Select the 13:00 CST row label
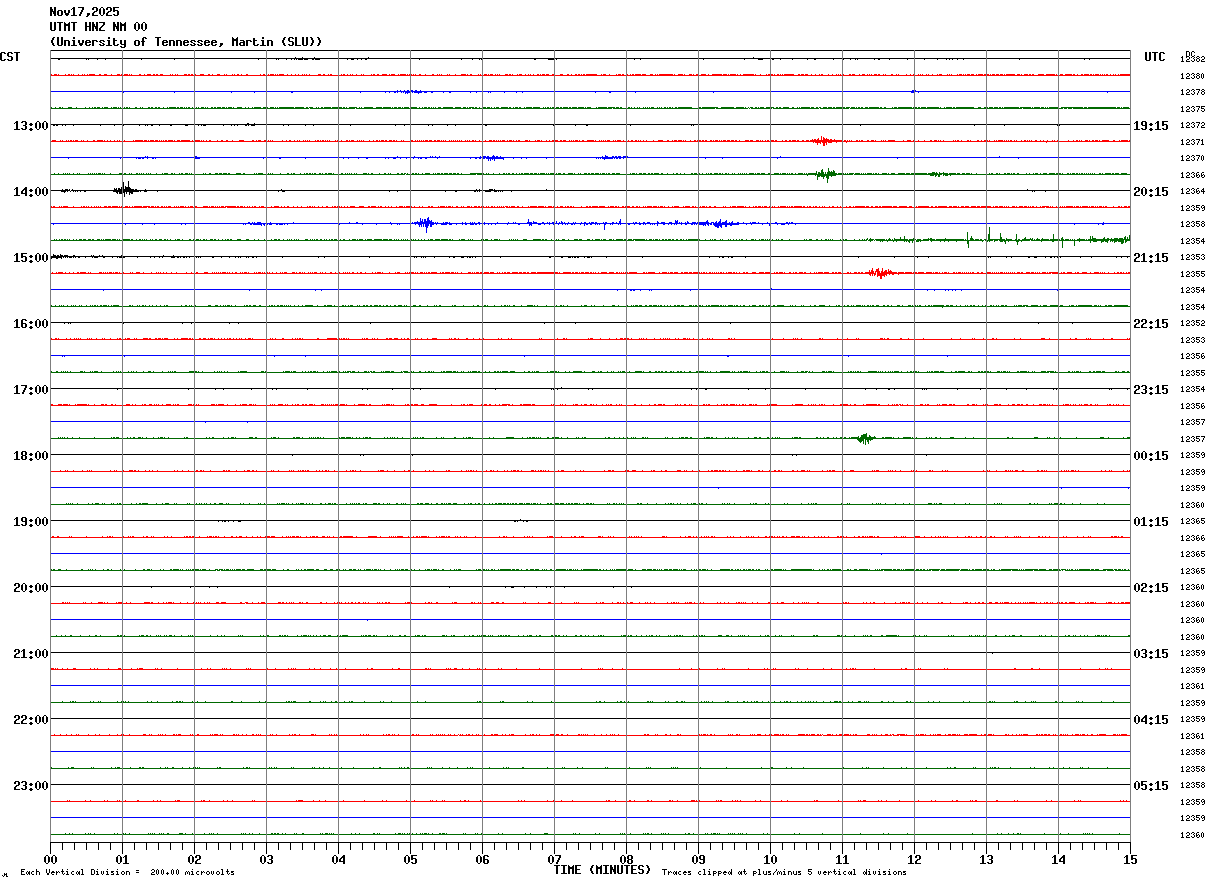 (30, 126)
